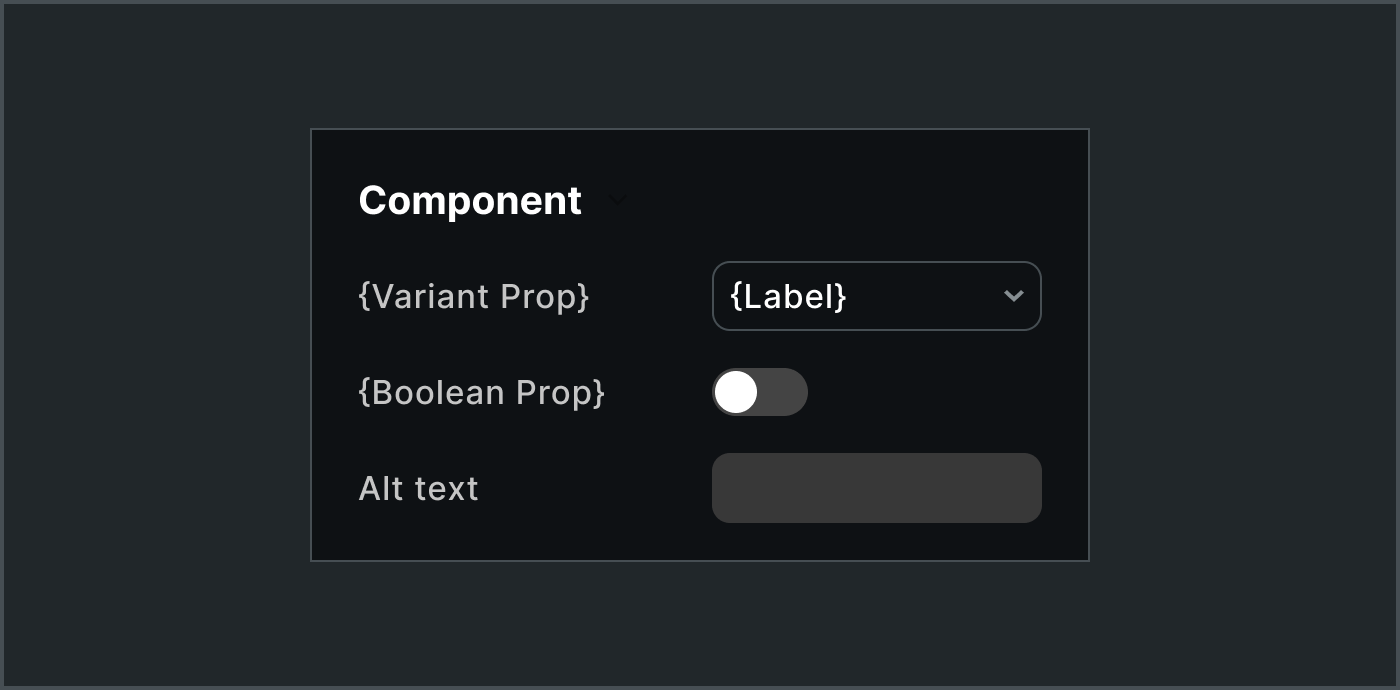Click the {Label} text in the combo box
Viewport: 1400px width, 690px height.
(x=789, y=296)
